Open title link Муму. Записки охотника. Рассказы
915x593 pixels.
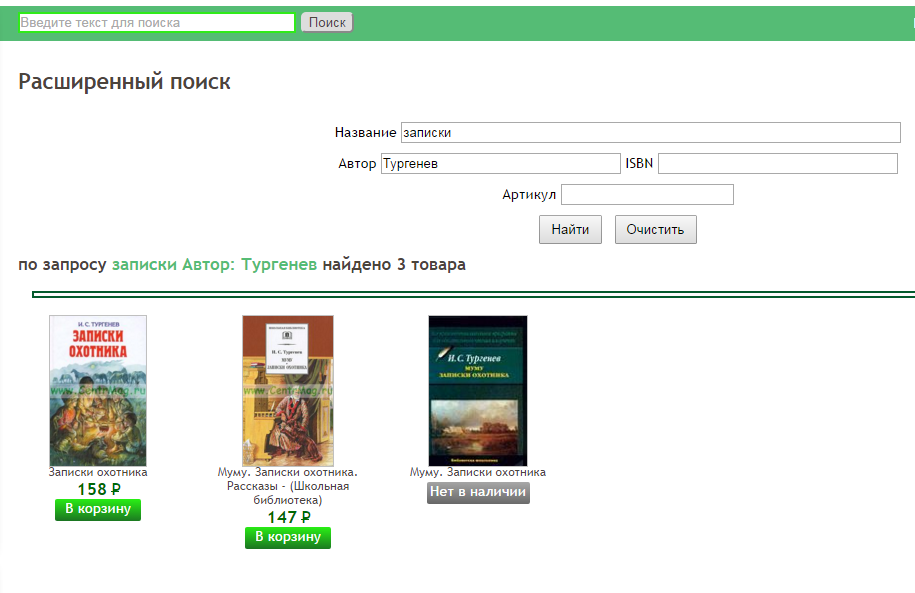click(288, 485)
